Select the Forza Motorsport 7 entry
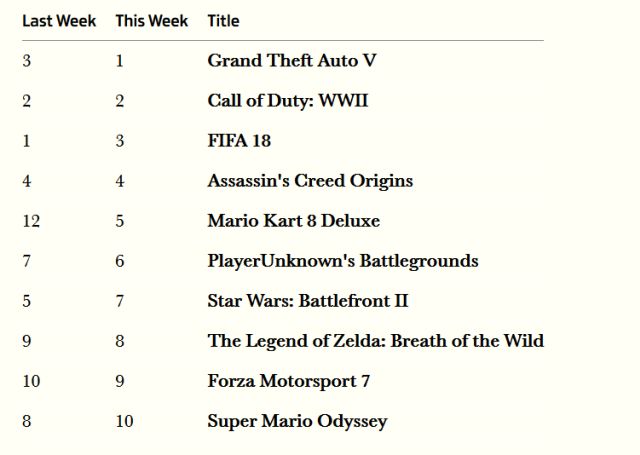The height and width of the screenshot is (455, 640). tap(289, 381)
